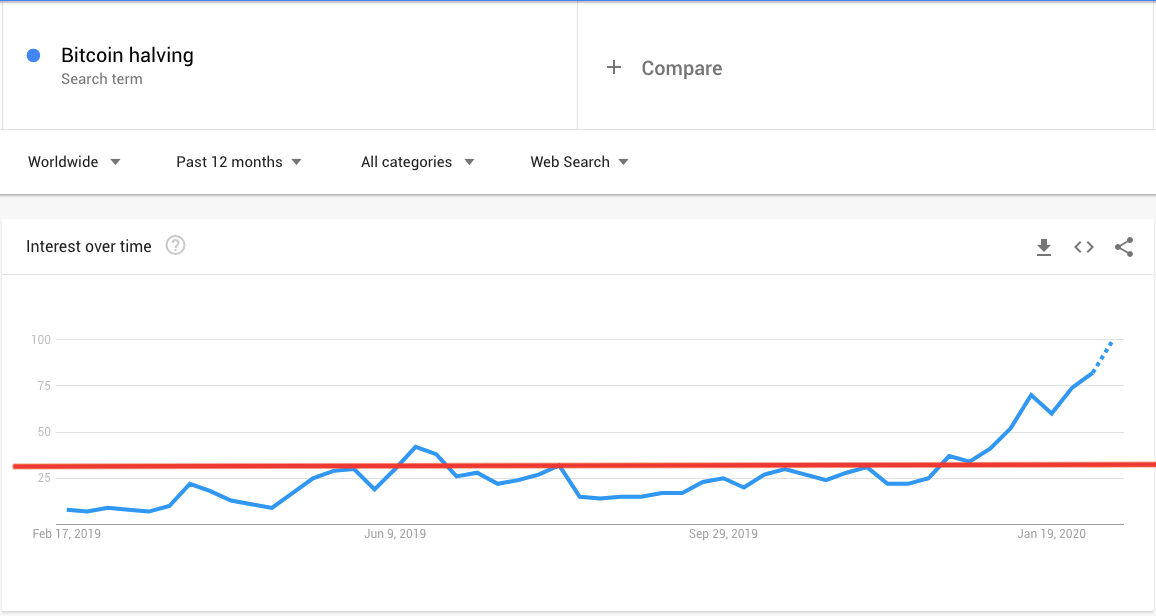1156x616 pixels.
Task: Open the Web Search type dropdown
Action: point(579,162)
